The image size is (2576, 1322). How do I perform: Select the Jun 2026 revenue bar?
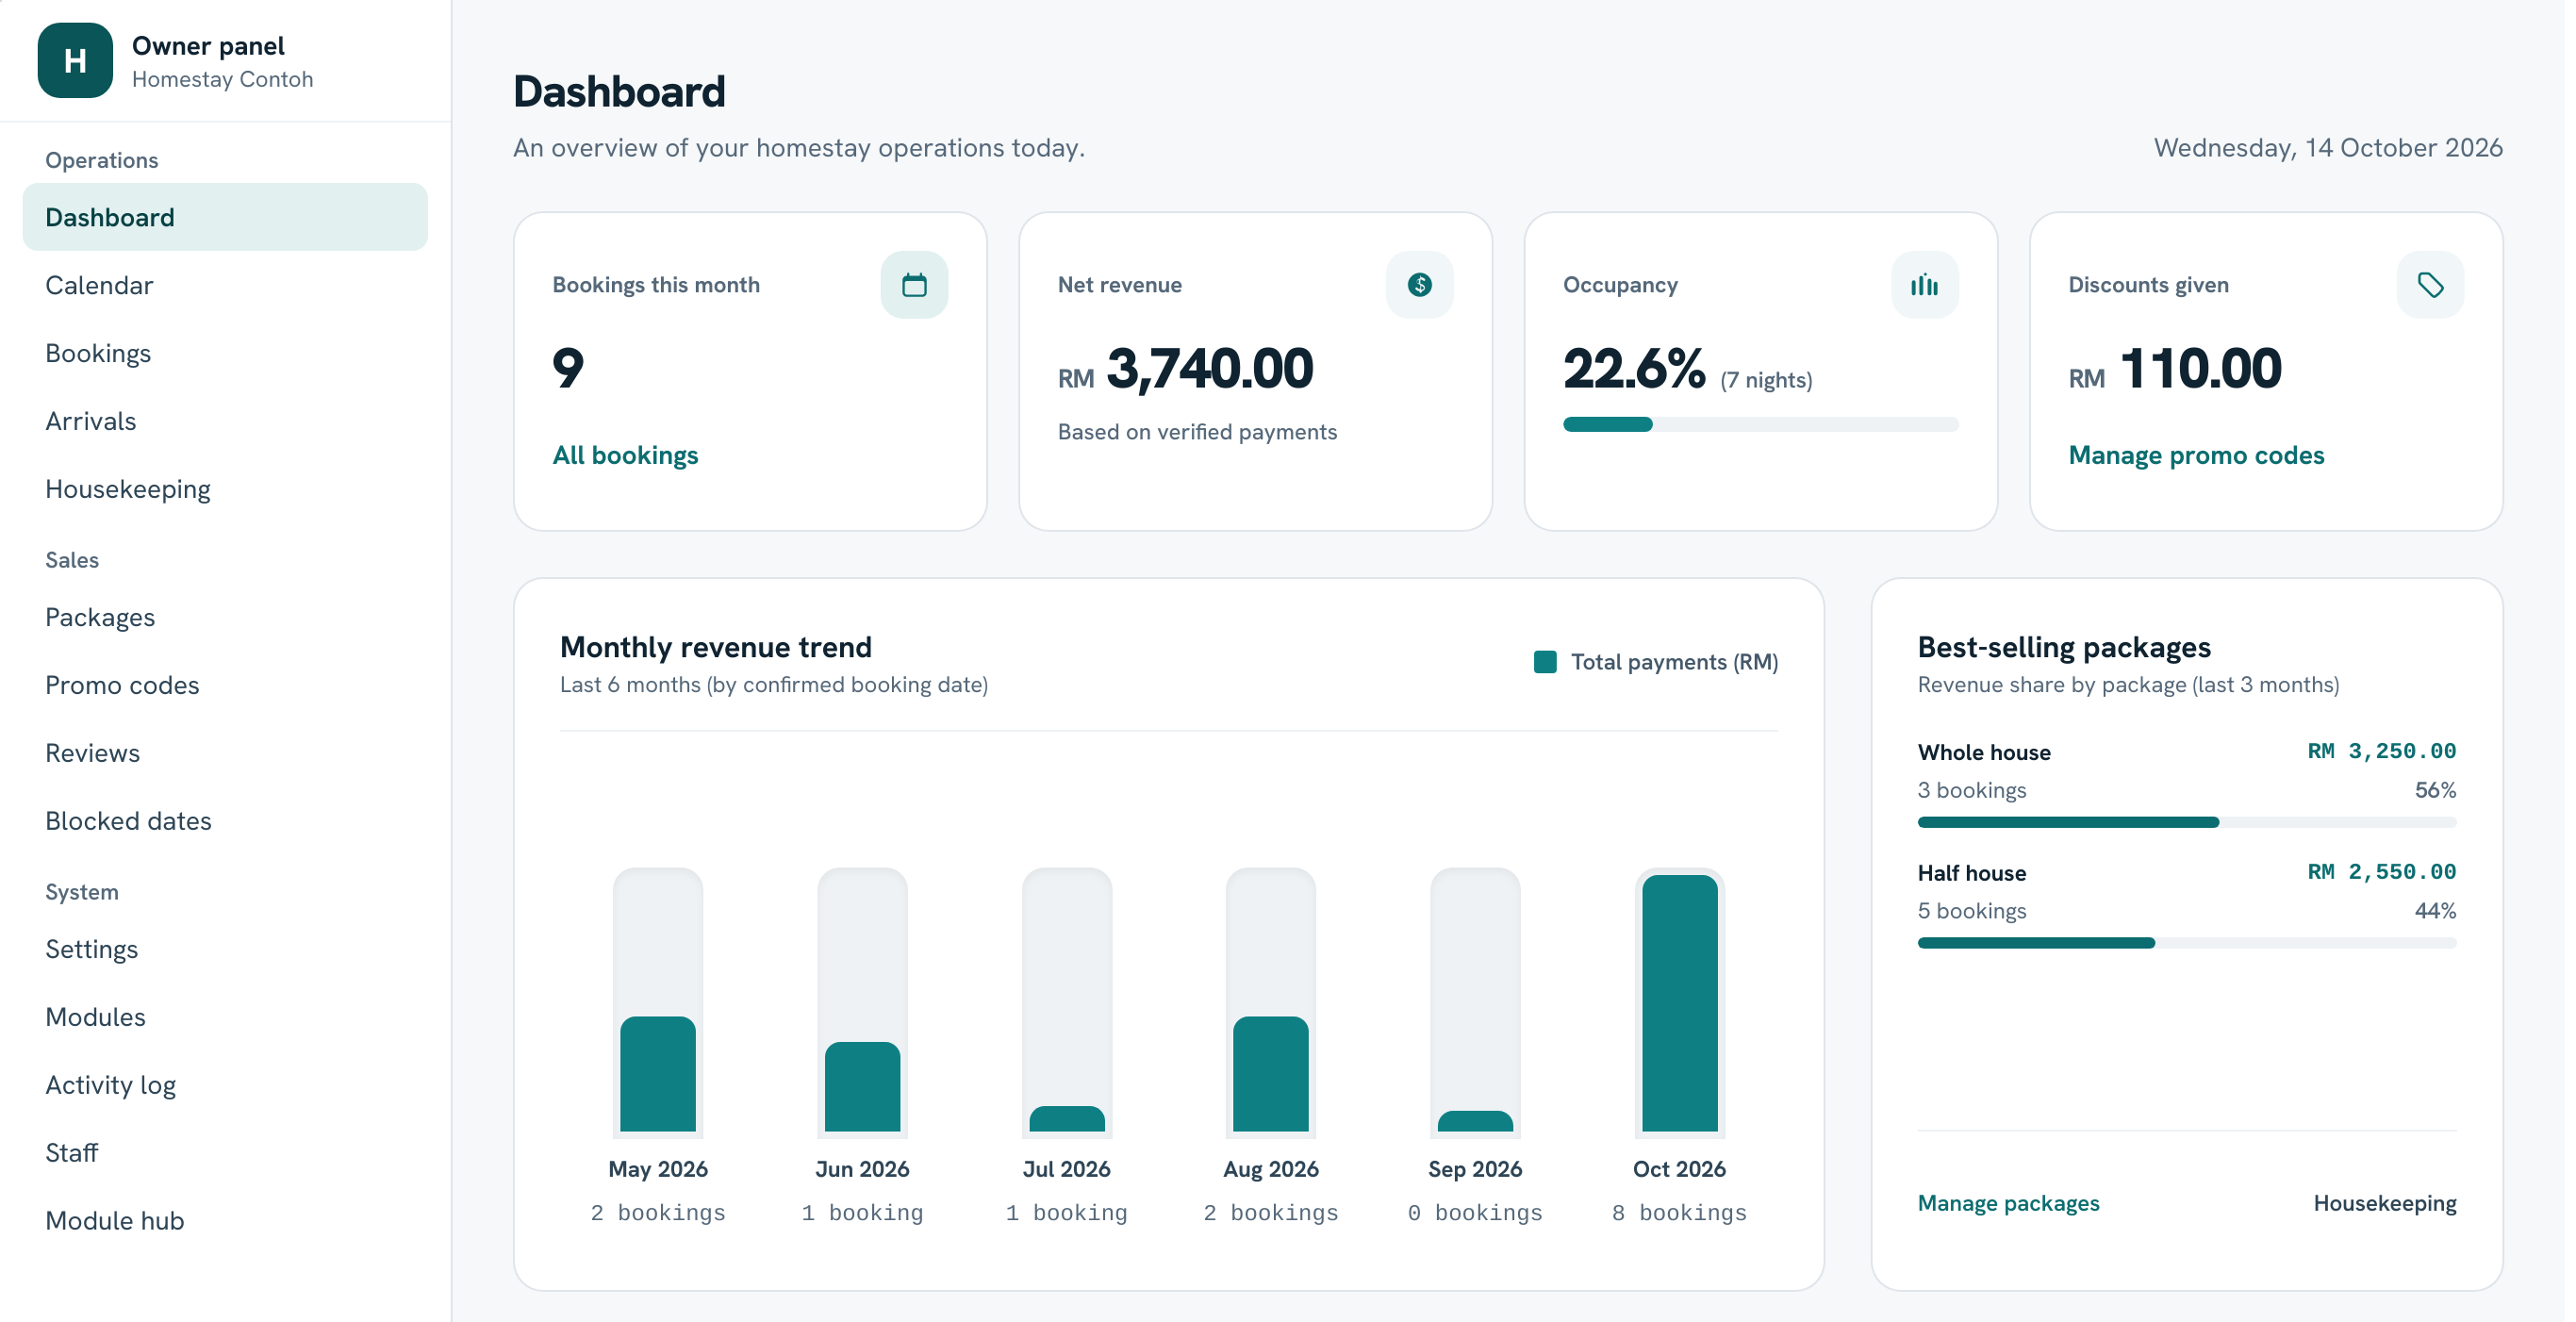(x=862, y=1086)
